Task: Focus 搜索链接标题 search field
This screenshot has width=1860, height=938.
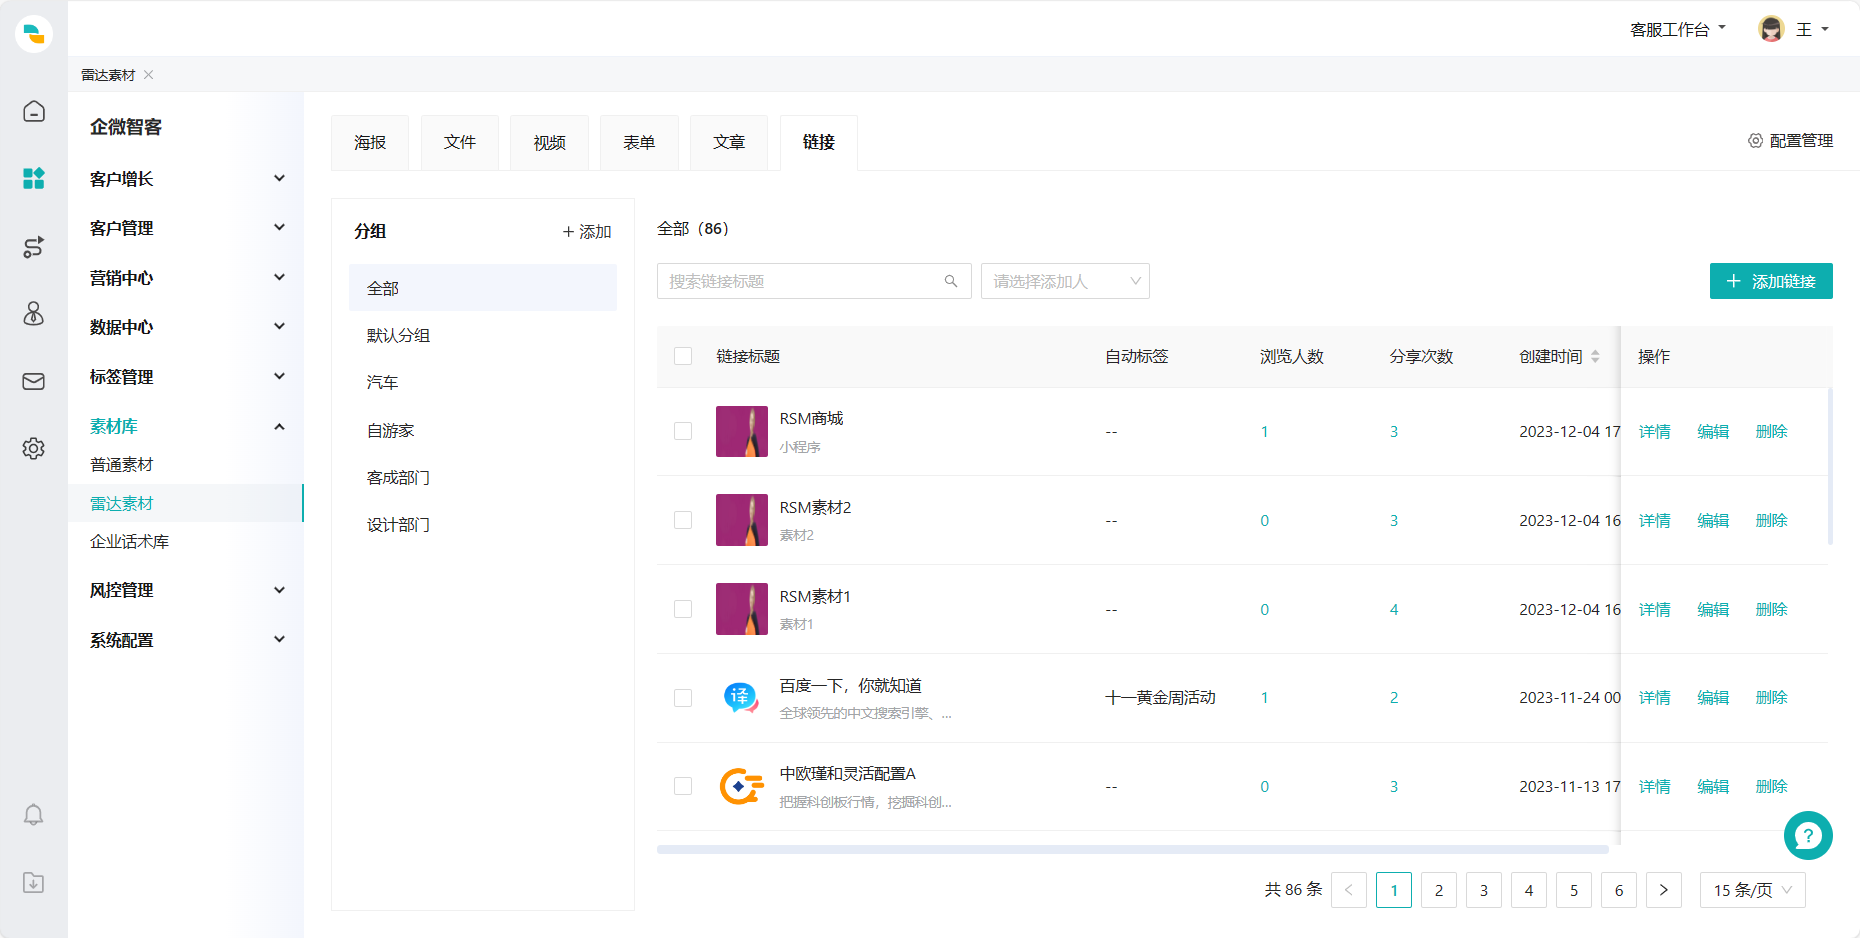Action: tap(814, 281)
